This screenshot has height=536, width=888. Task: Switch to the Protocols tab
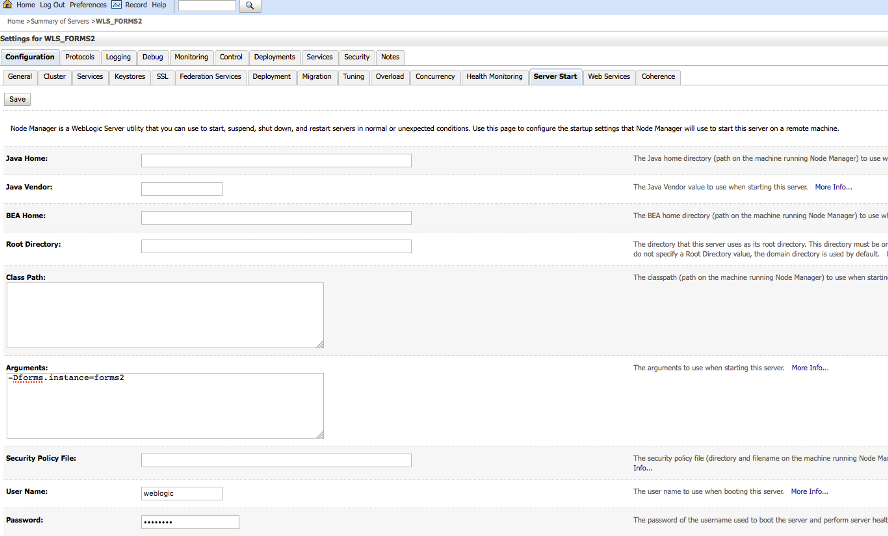tap(80, 57)
